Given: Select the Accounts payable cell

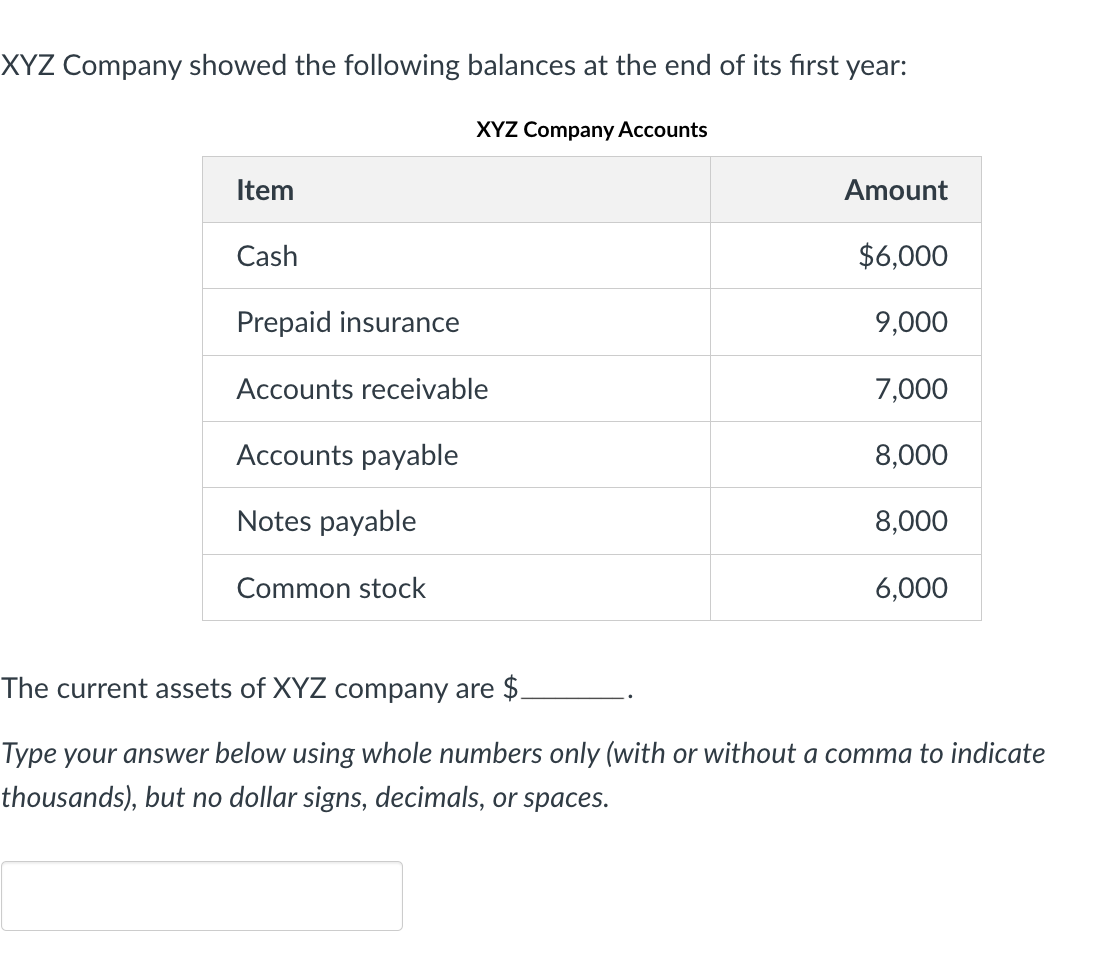Looking at the screenshot, I should coord(347,455).
